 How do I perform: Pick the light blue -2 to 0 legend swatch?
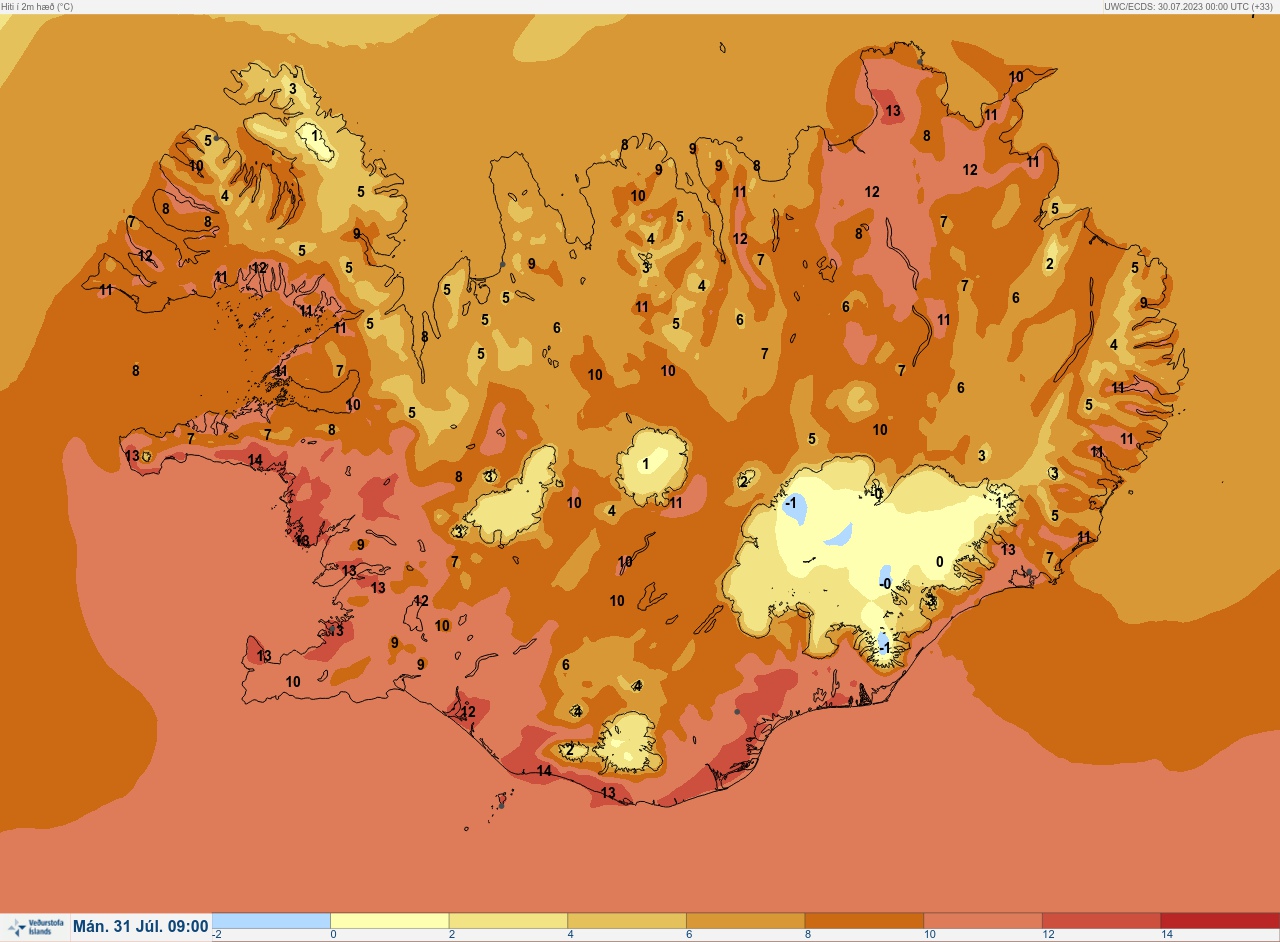(x=271, y=920)
